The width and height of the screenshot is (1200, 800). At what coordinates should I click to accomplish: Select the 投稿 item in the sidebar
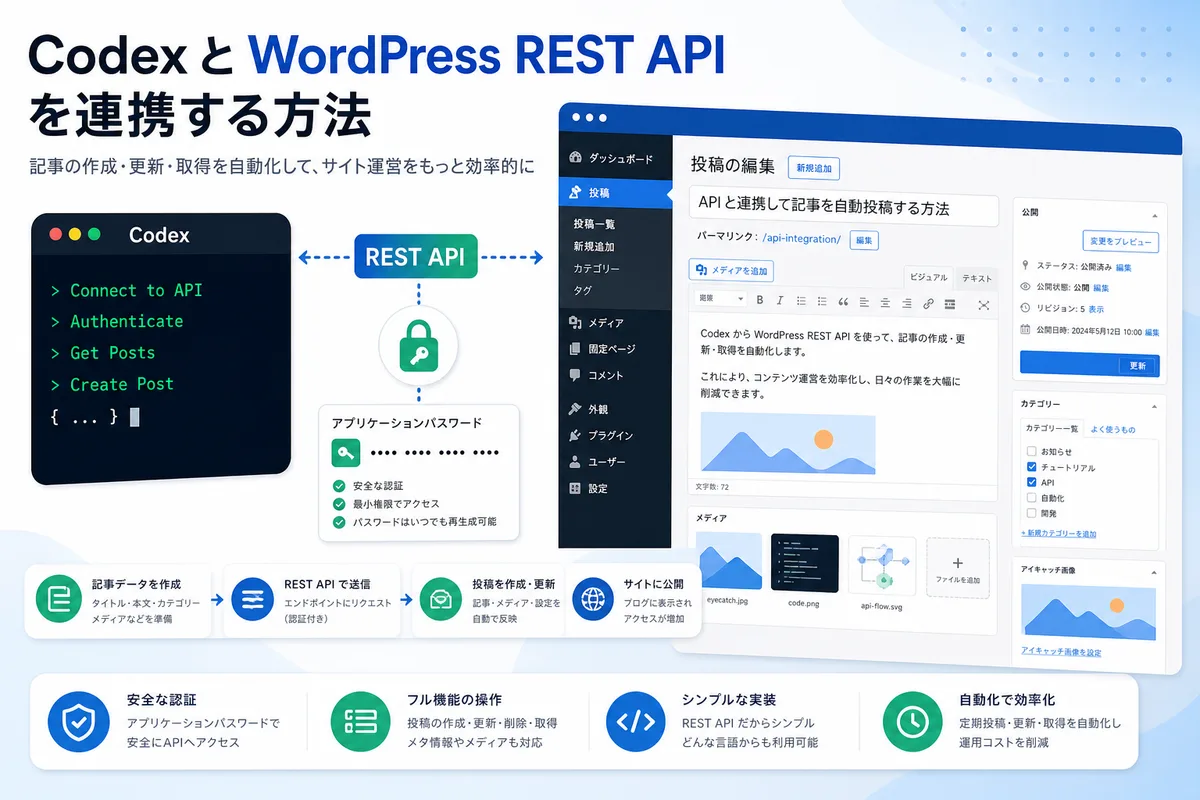(616, 192)
